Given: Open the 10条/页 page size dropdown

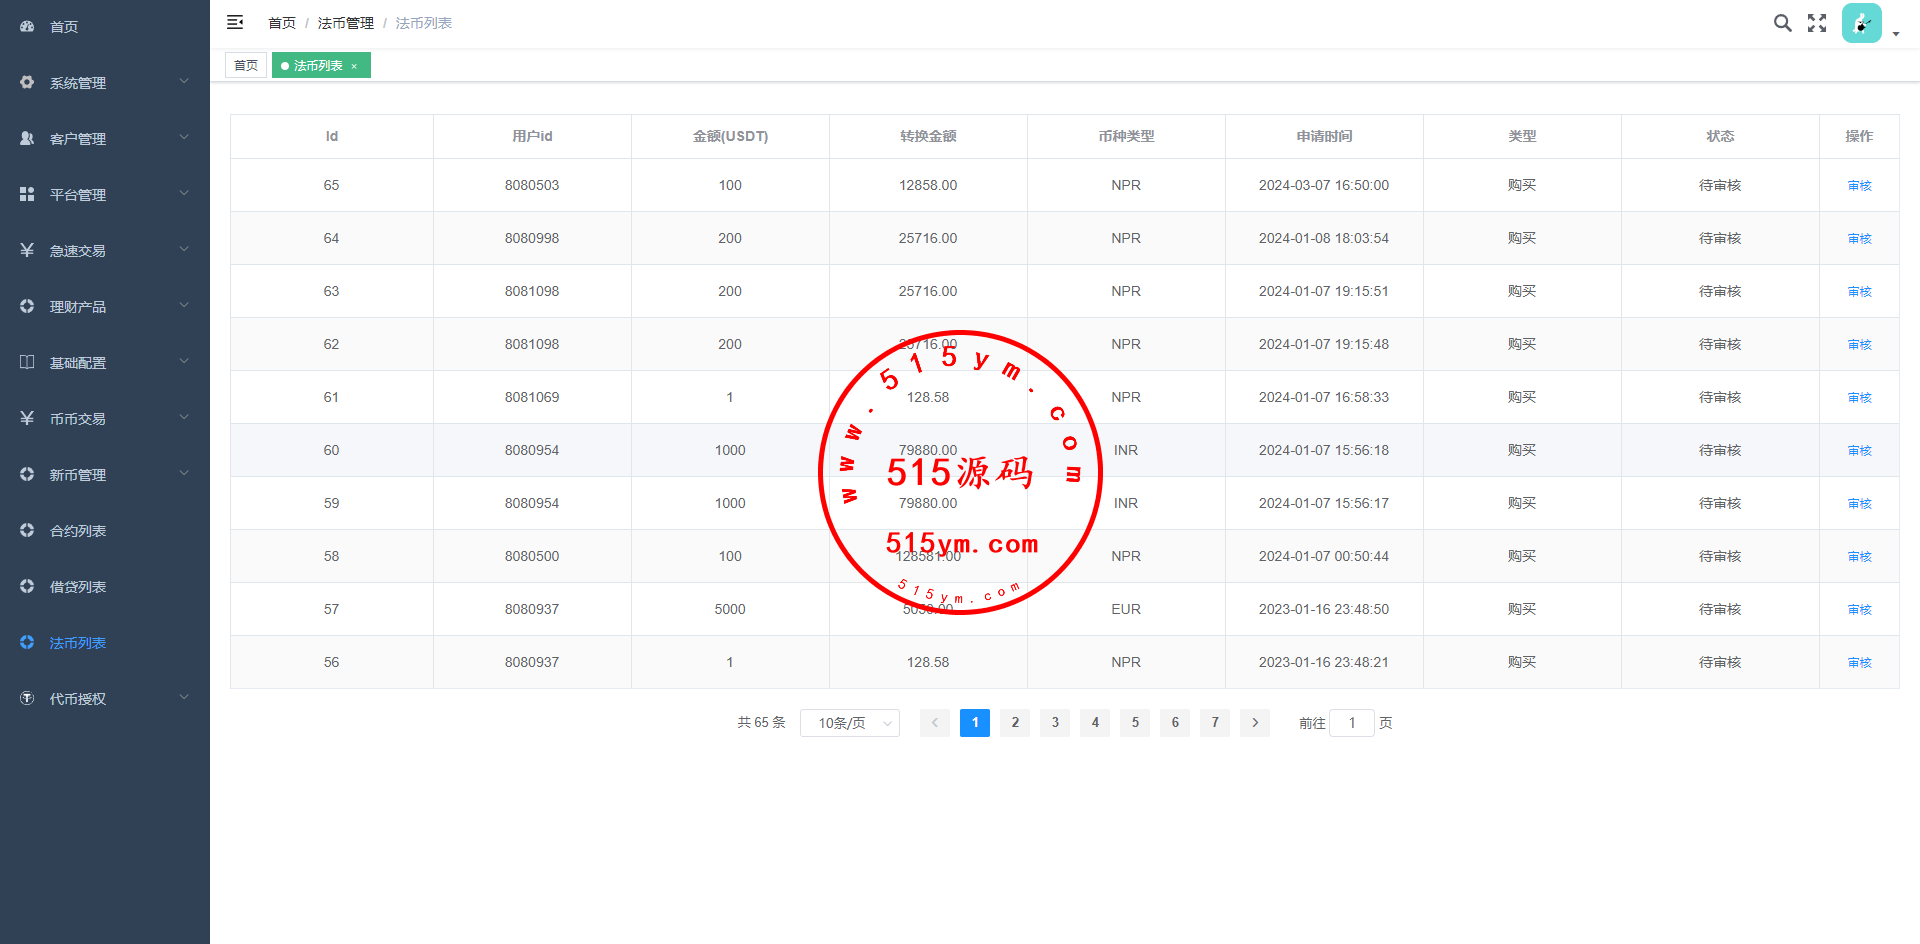Looking at the screenshot, I should click(849, 723).
